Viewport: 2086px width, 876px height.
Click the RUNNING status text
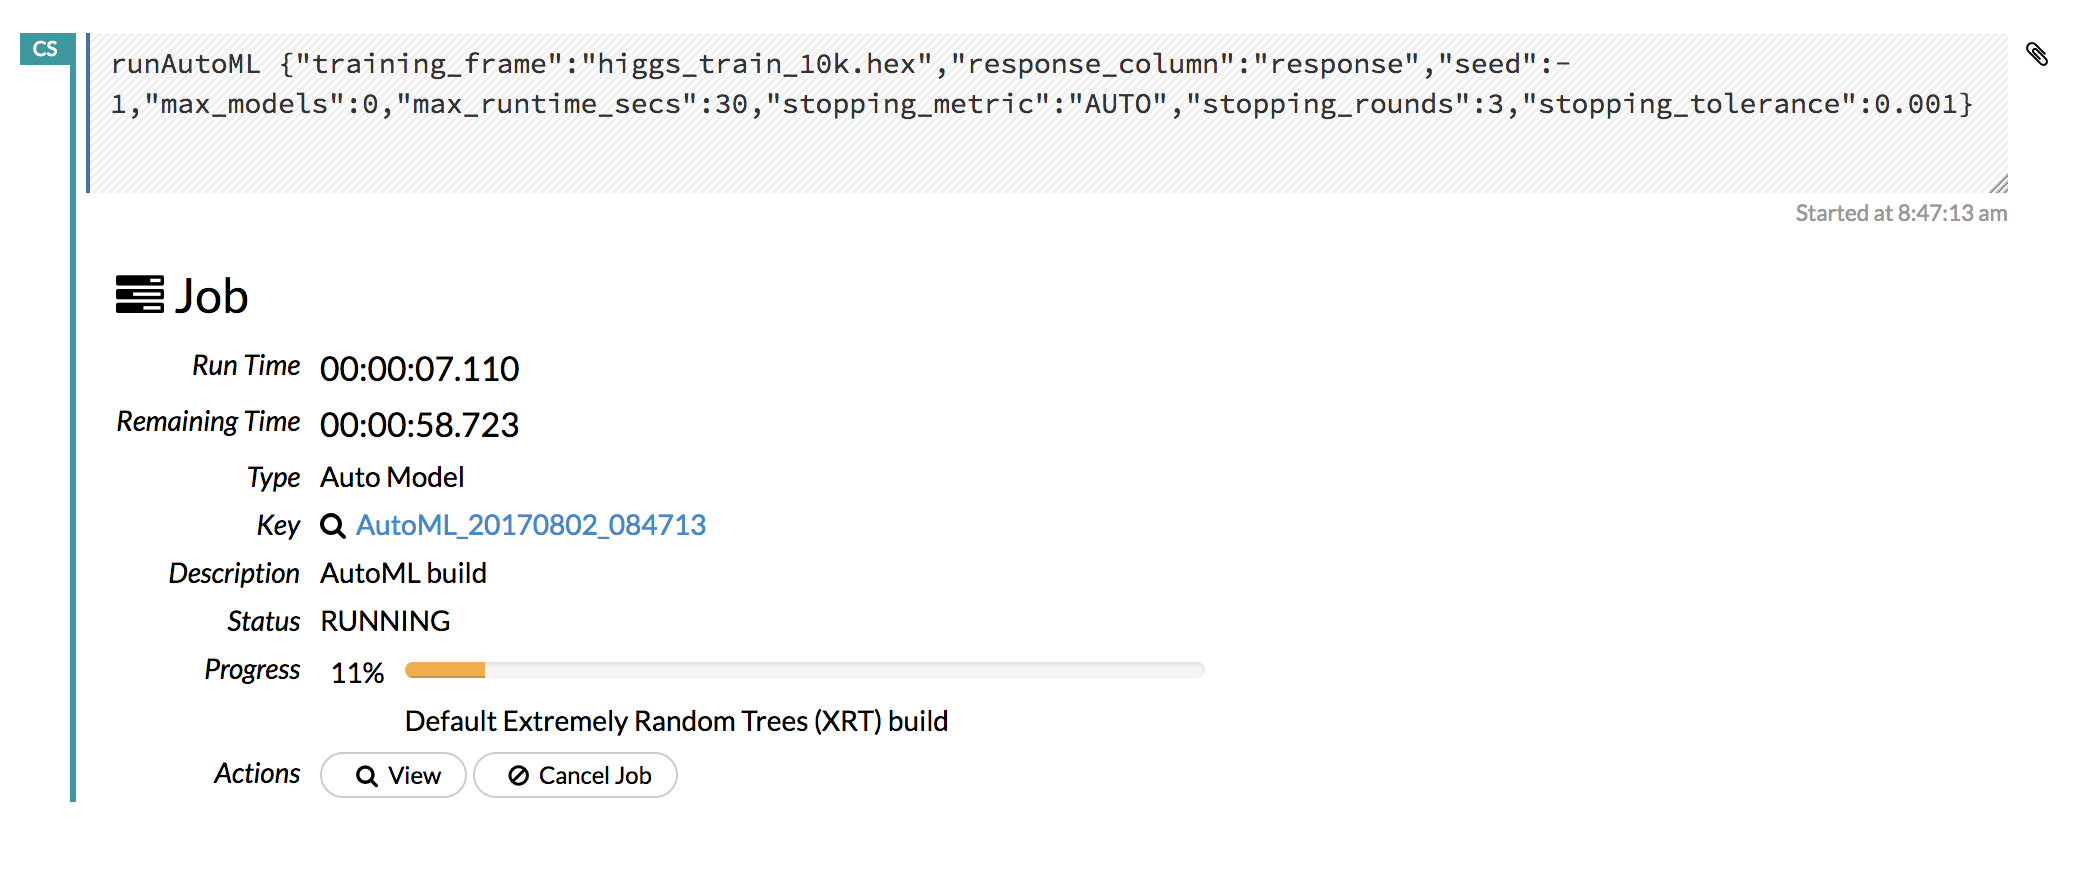[385, 621]
